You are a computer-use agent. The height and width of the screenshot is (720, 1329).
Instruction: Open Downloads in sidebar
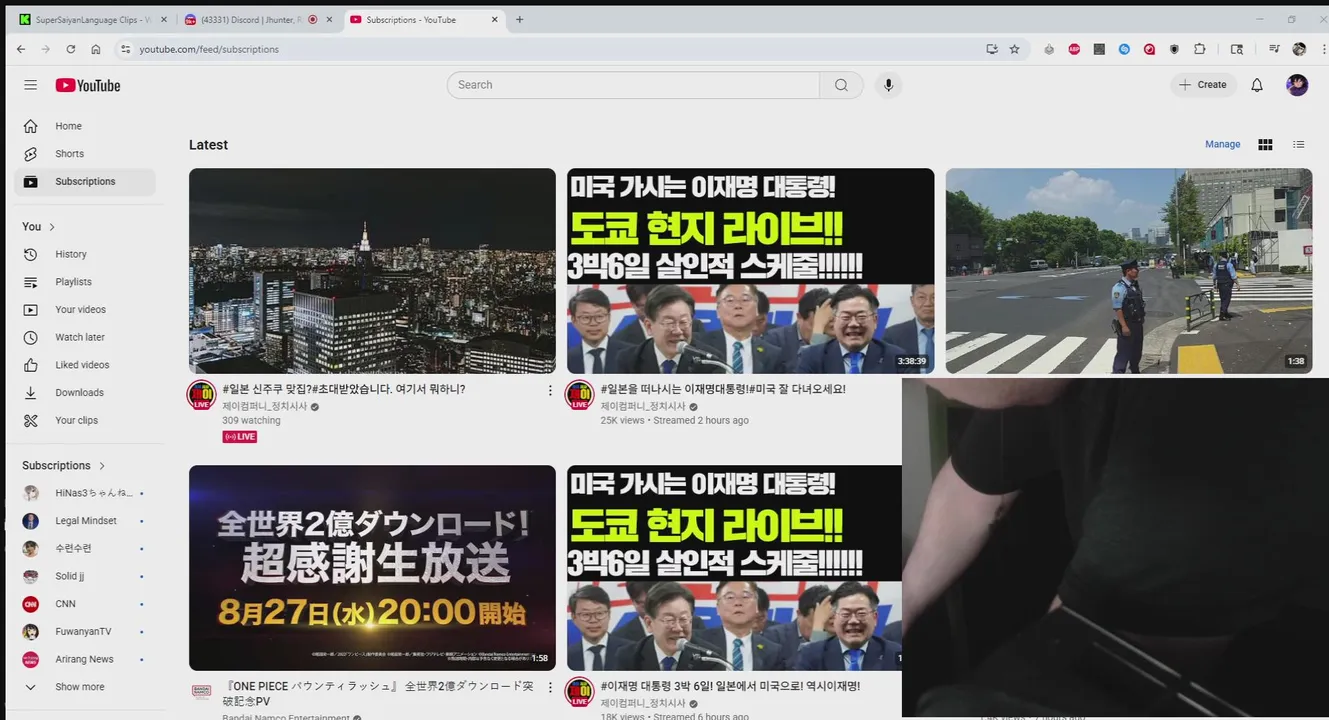point(85,393)
